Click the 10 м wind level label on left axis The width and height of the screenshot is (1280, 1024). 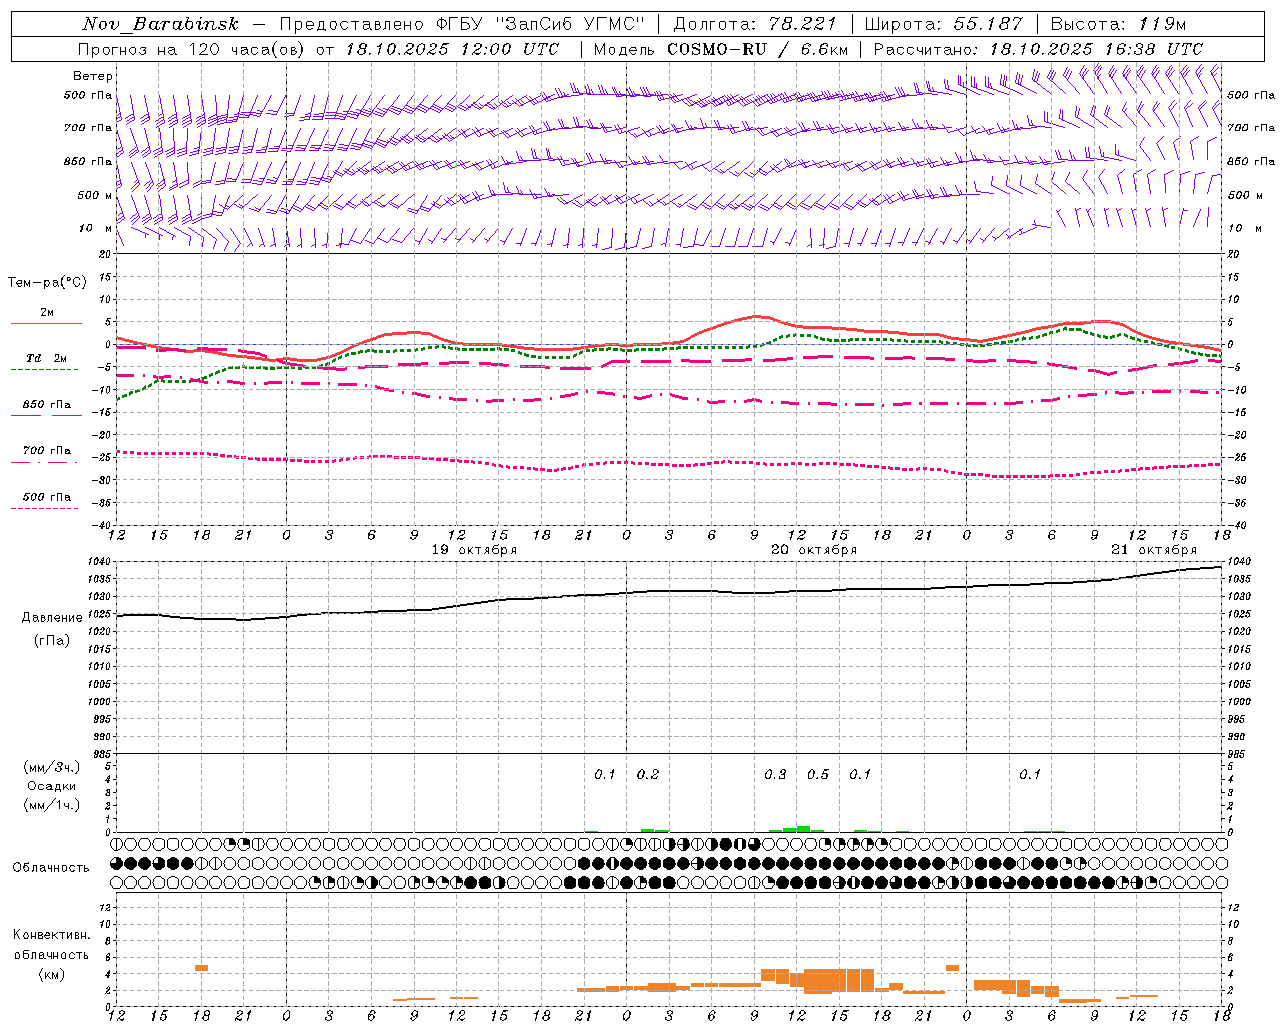click(x=96, y=228)
